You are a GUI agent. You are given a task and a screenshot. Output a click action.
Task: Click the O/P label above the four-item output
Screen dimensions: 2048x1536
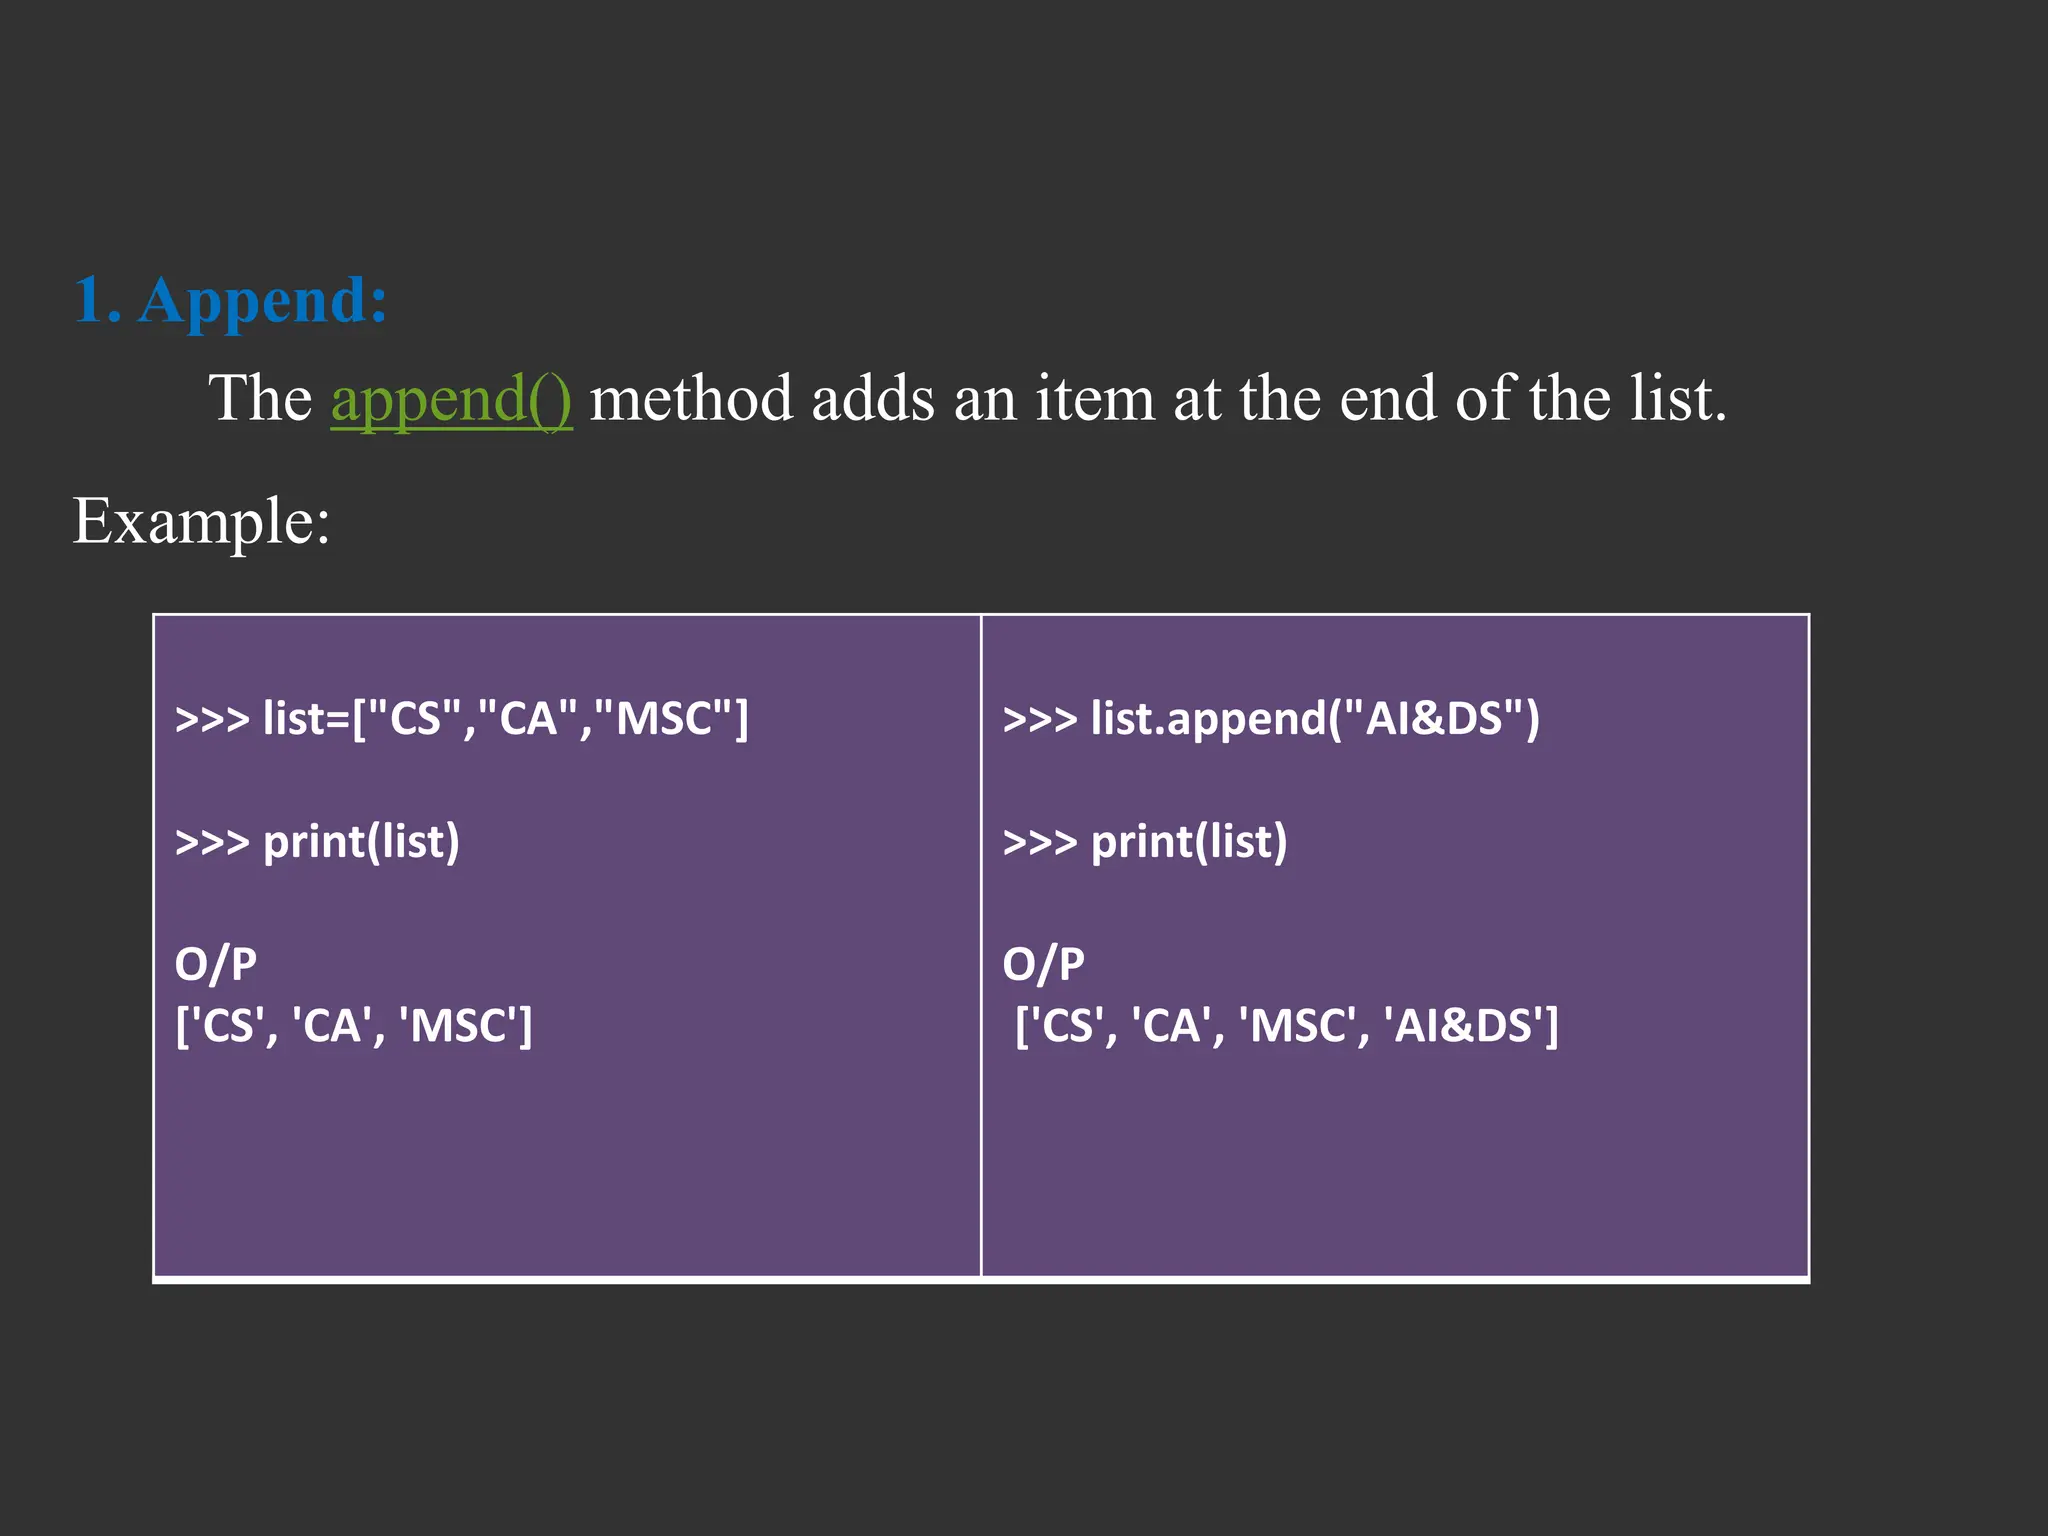1043,964
